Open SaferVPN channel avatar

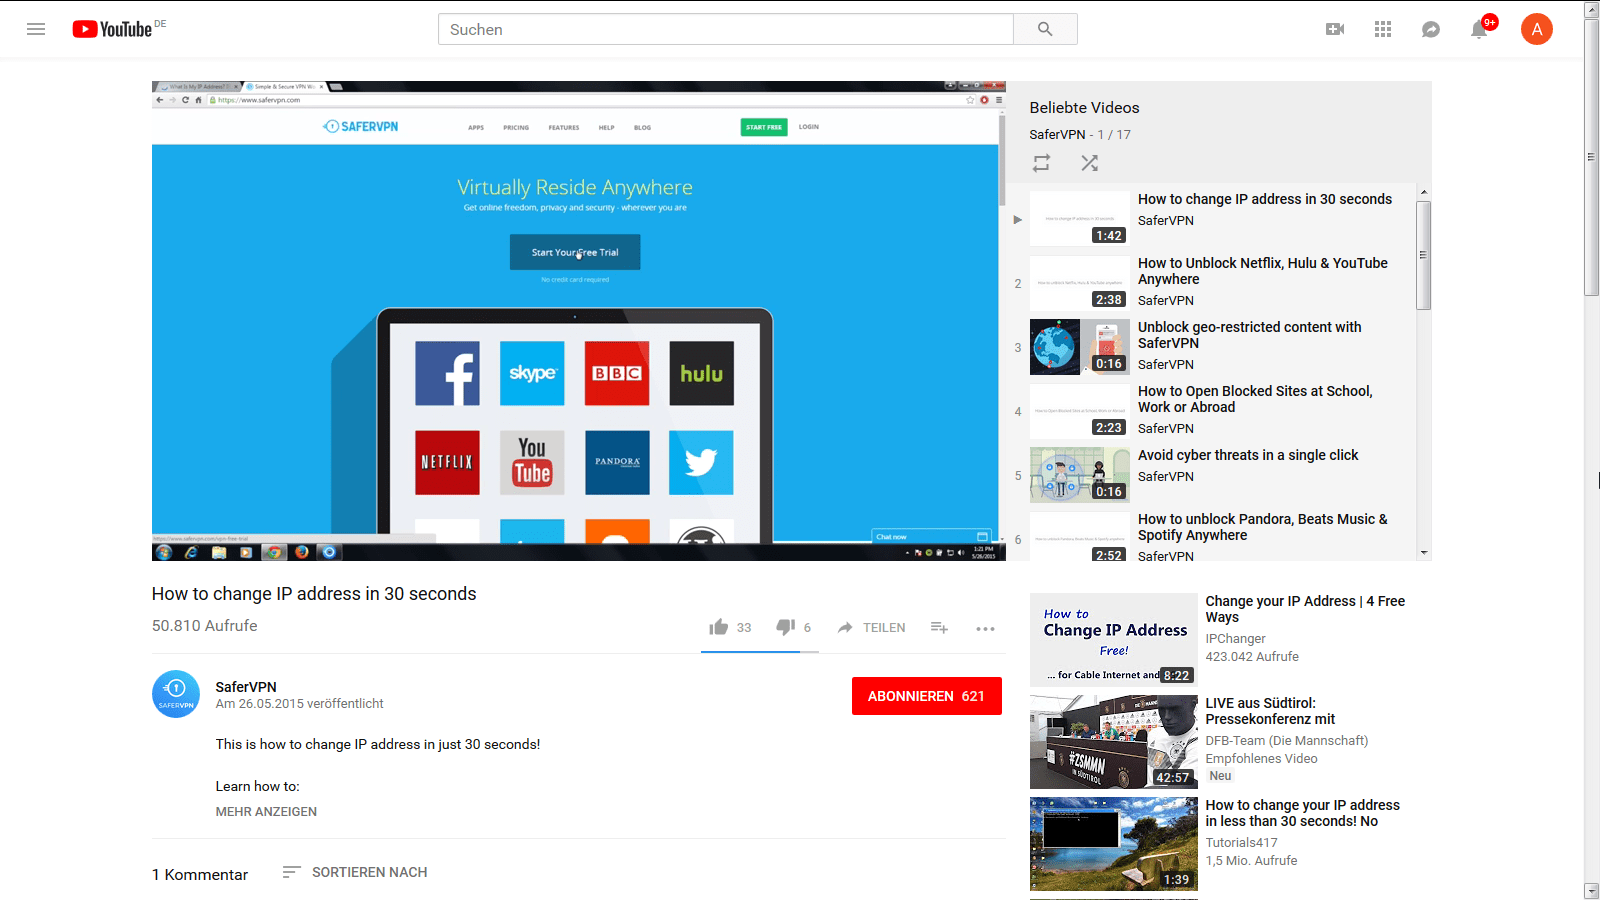(176, 694)
